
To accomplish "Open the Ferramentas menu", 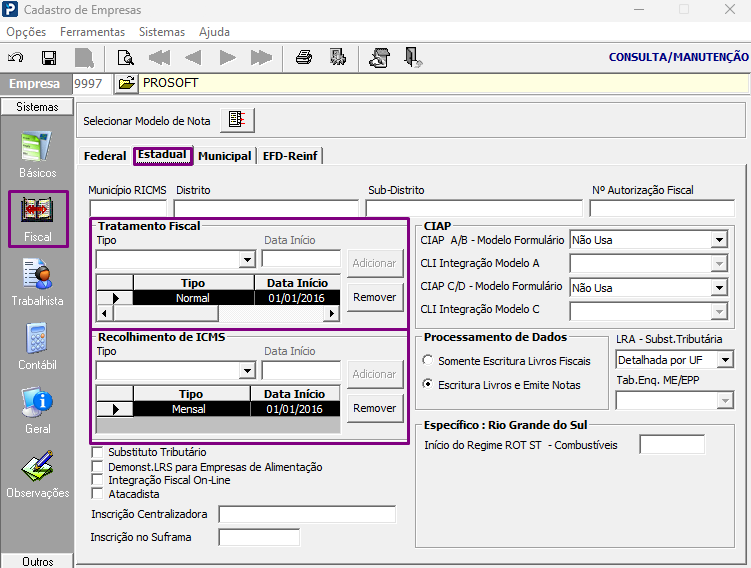I will [92, 32].
